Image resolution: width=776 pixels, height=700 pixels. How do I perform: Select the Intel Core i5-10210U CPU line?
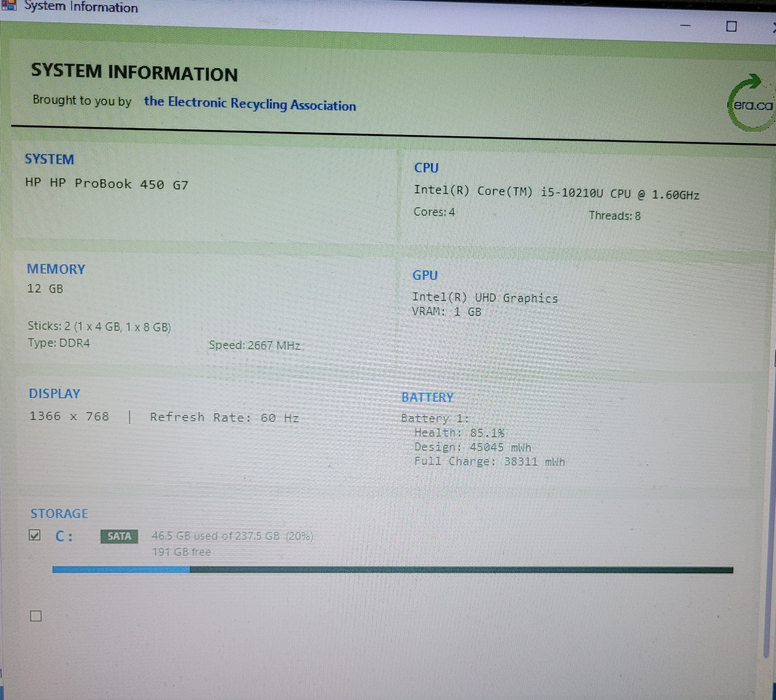[557, 192]
